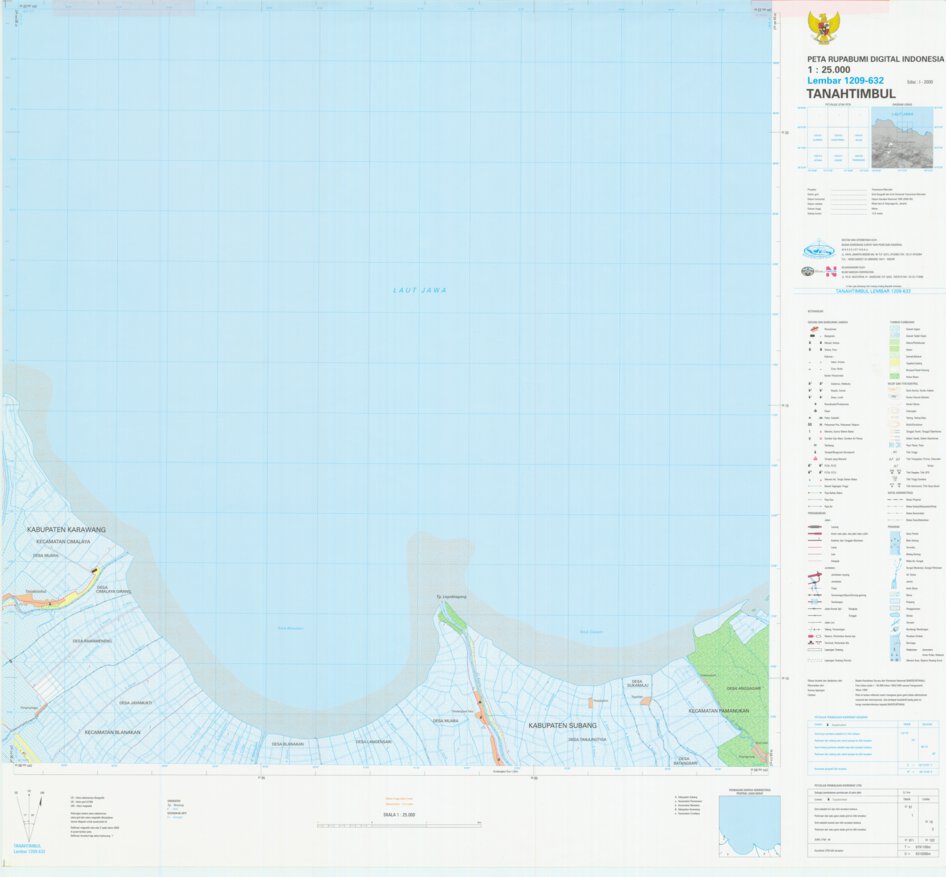The width and height of the screenshot is (946, 877).
Task: Click TANAHTIMBUL LEMBAR 1209-632 footer text
Action: click(873, 291)
